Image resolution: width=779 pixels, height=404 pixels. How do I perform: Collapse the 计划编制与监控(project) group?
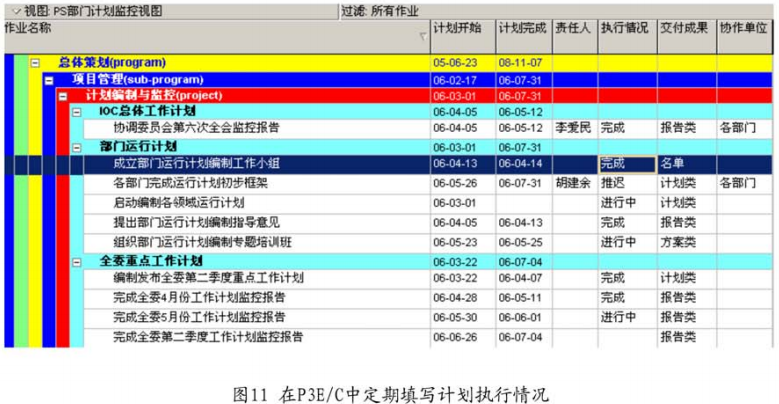click(x=62, y=95)
